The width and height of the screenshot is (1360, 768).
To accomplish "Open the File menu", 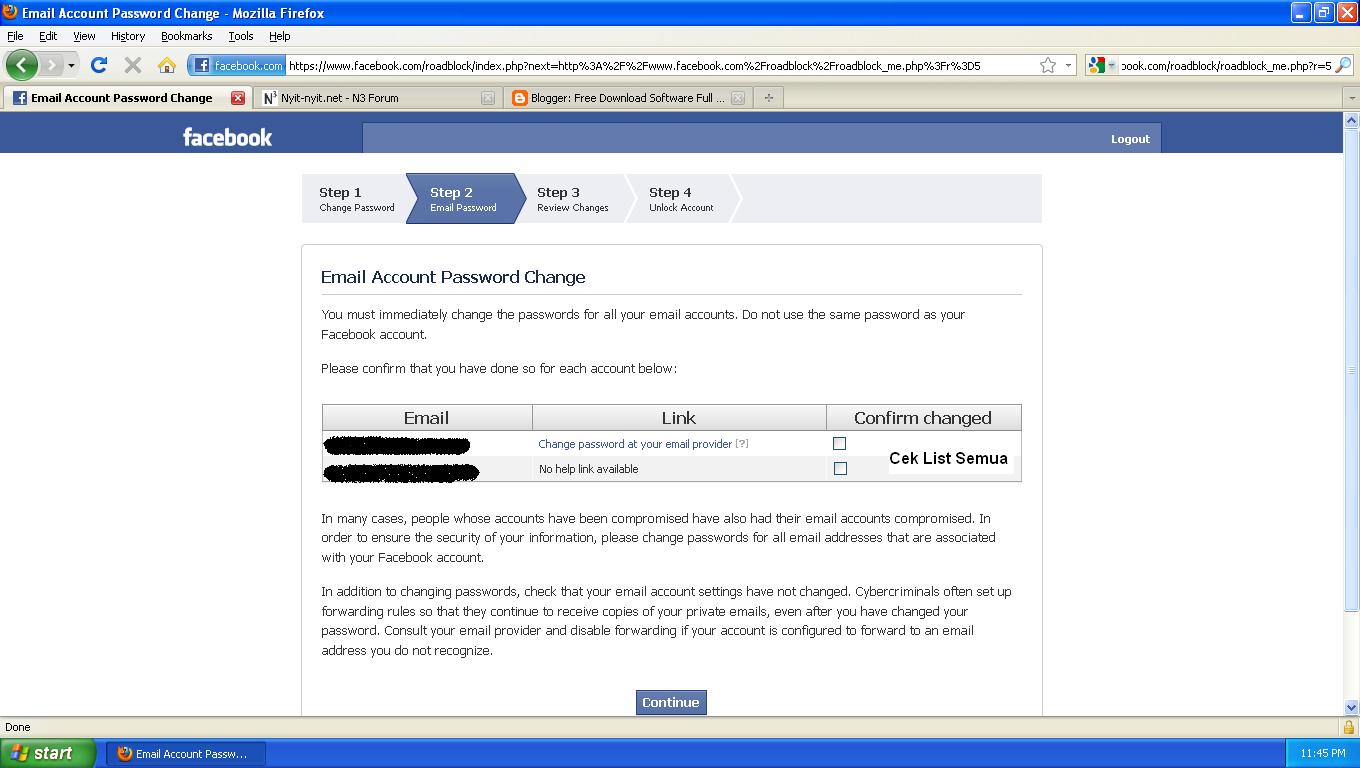I will click(x=15, y=36).
